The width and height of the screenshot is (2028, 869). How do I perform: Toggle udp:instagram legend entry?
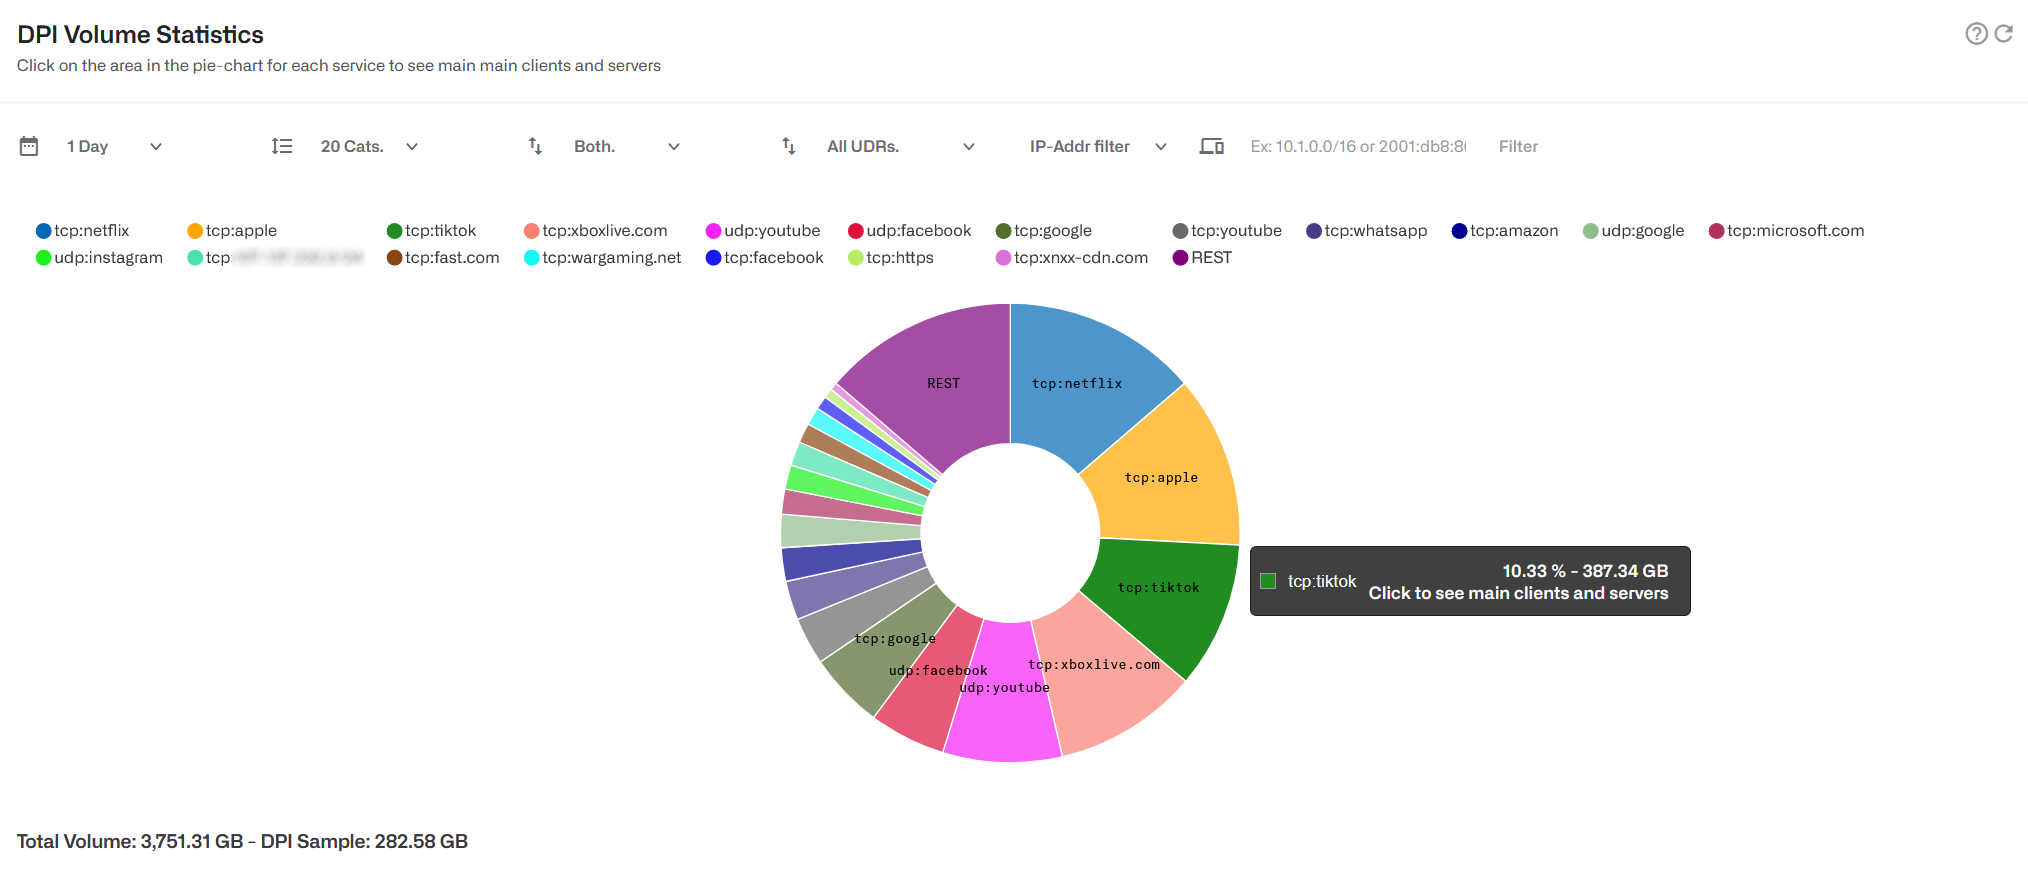(x=99, y=257)
